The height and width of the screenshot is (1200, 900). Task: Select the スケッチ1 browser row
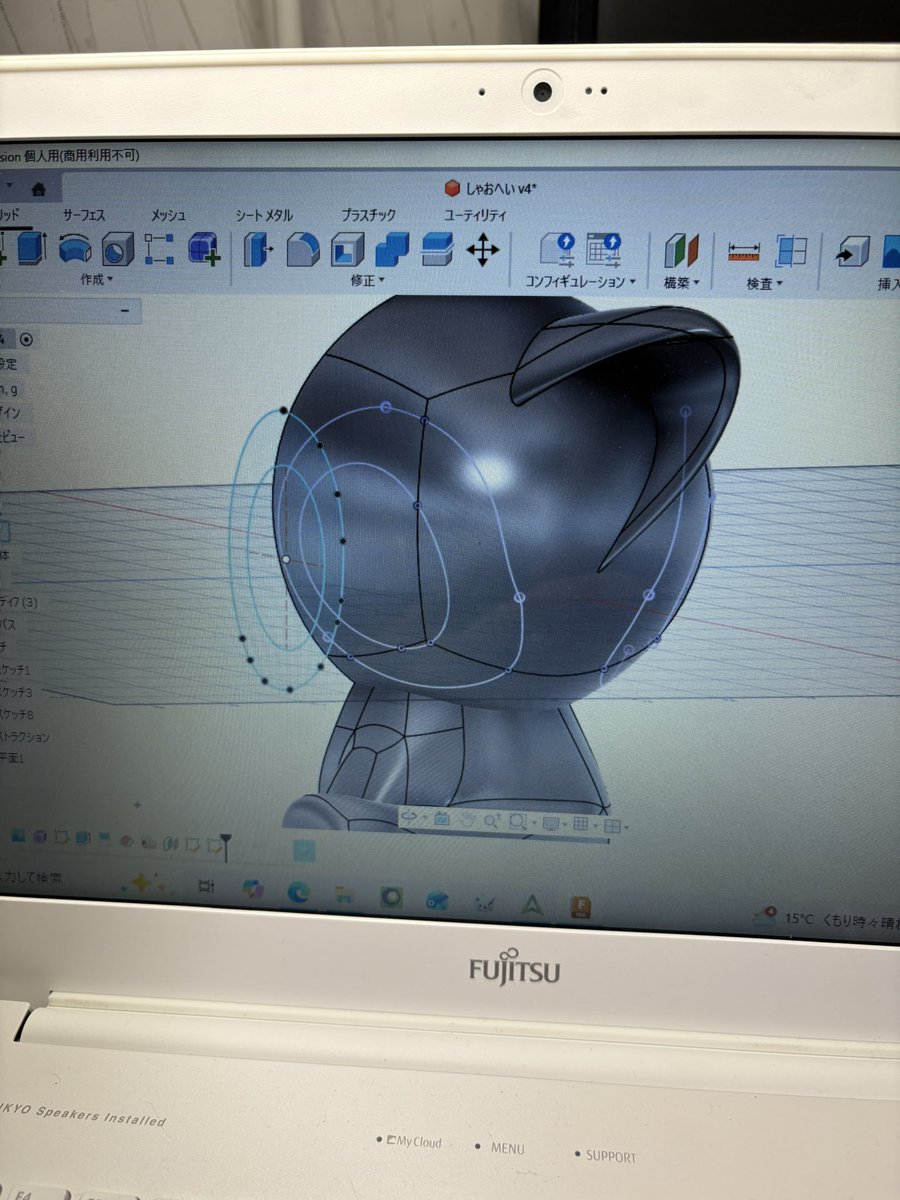[16, 669]
